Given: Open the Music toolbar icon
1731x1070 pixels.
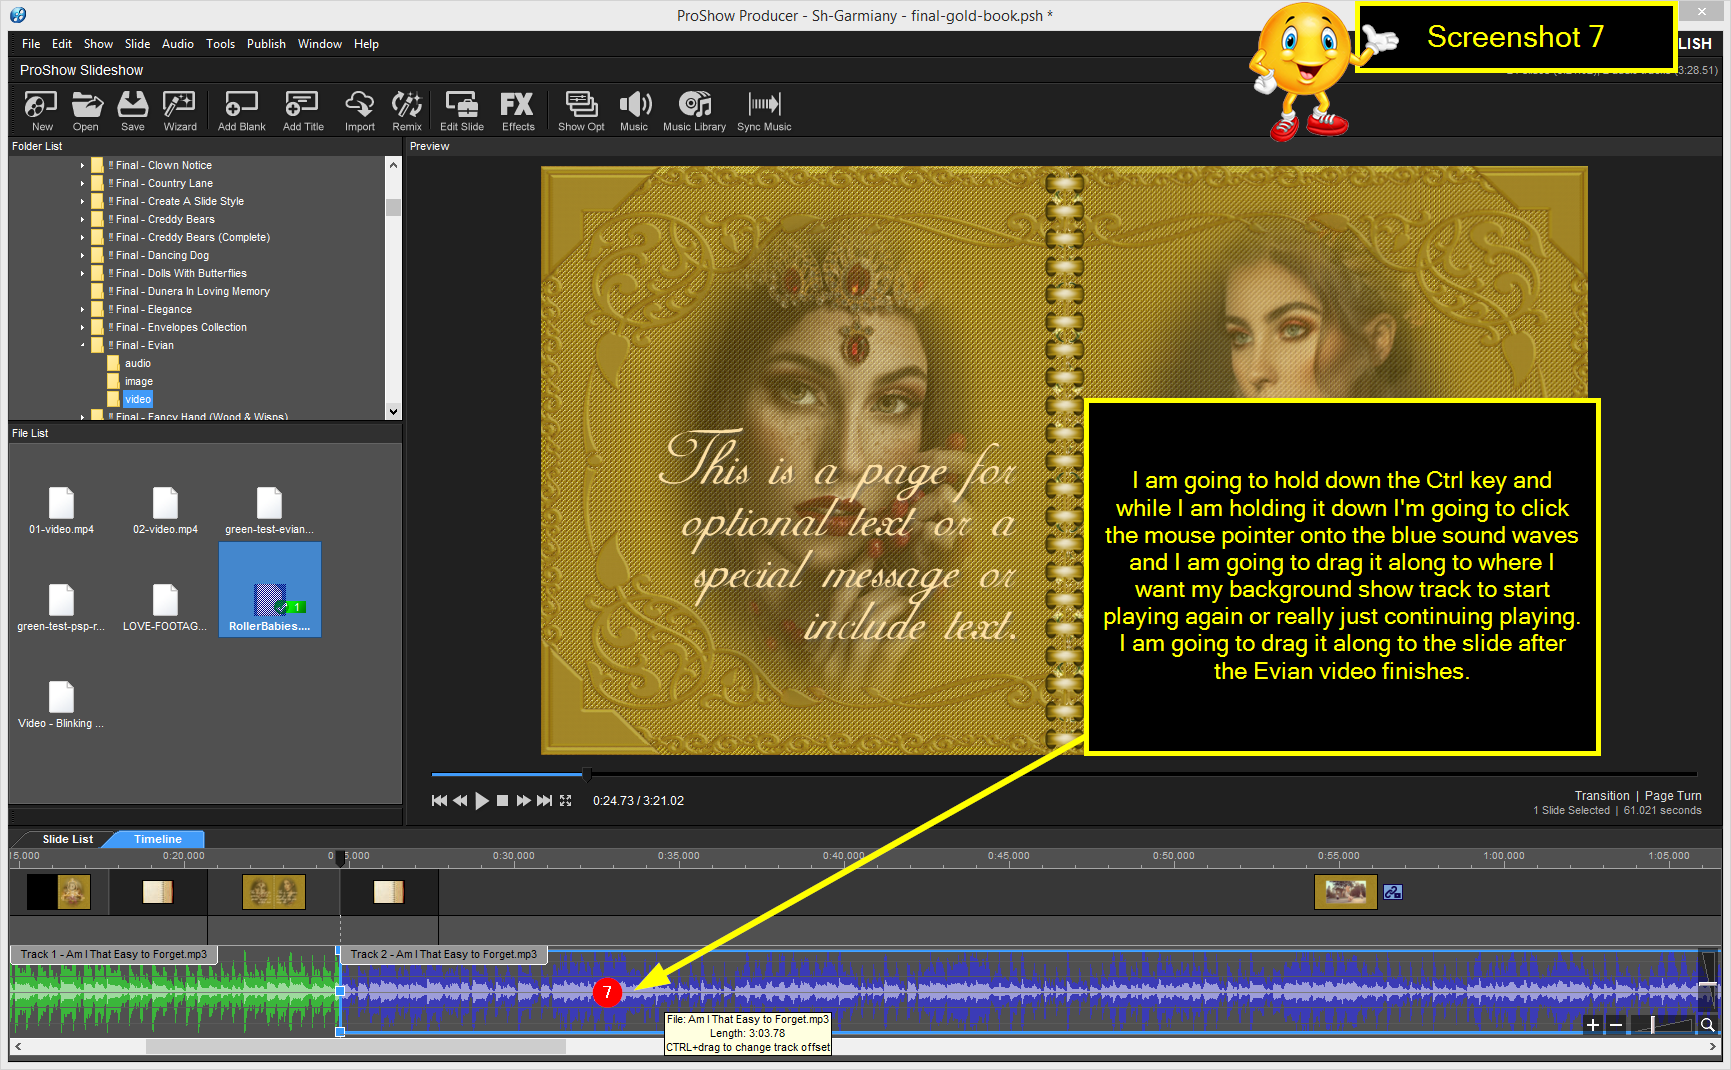Looking at the screenshot, I should point(634,111).
